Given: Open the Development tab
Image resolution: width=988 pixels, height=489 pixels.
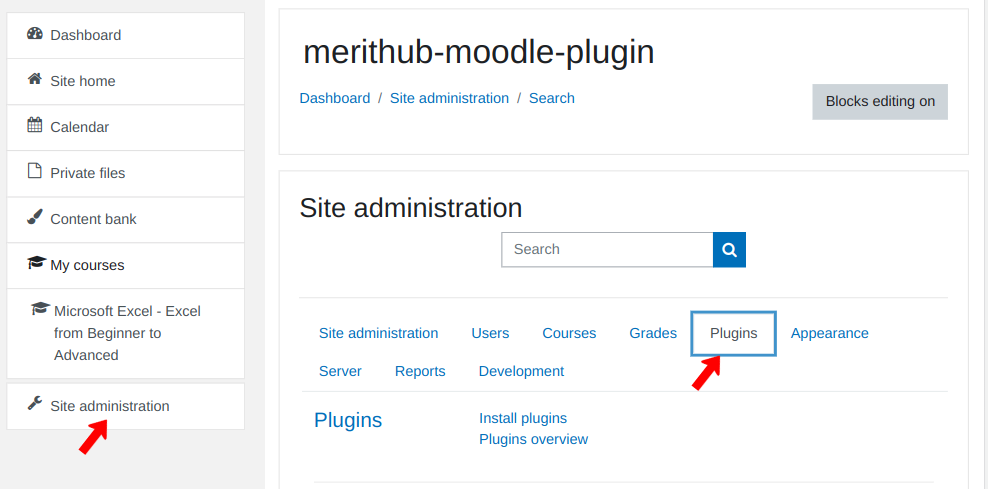Looking at the screenshot, I should 521,371.
